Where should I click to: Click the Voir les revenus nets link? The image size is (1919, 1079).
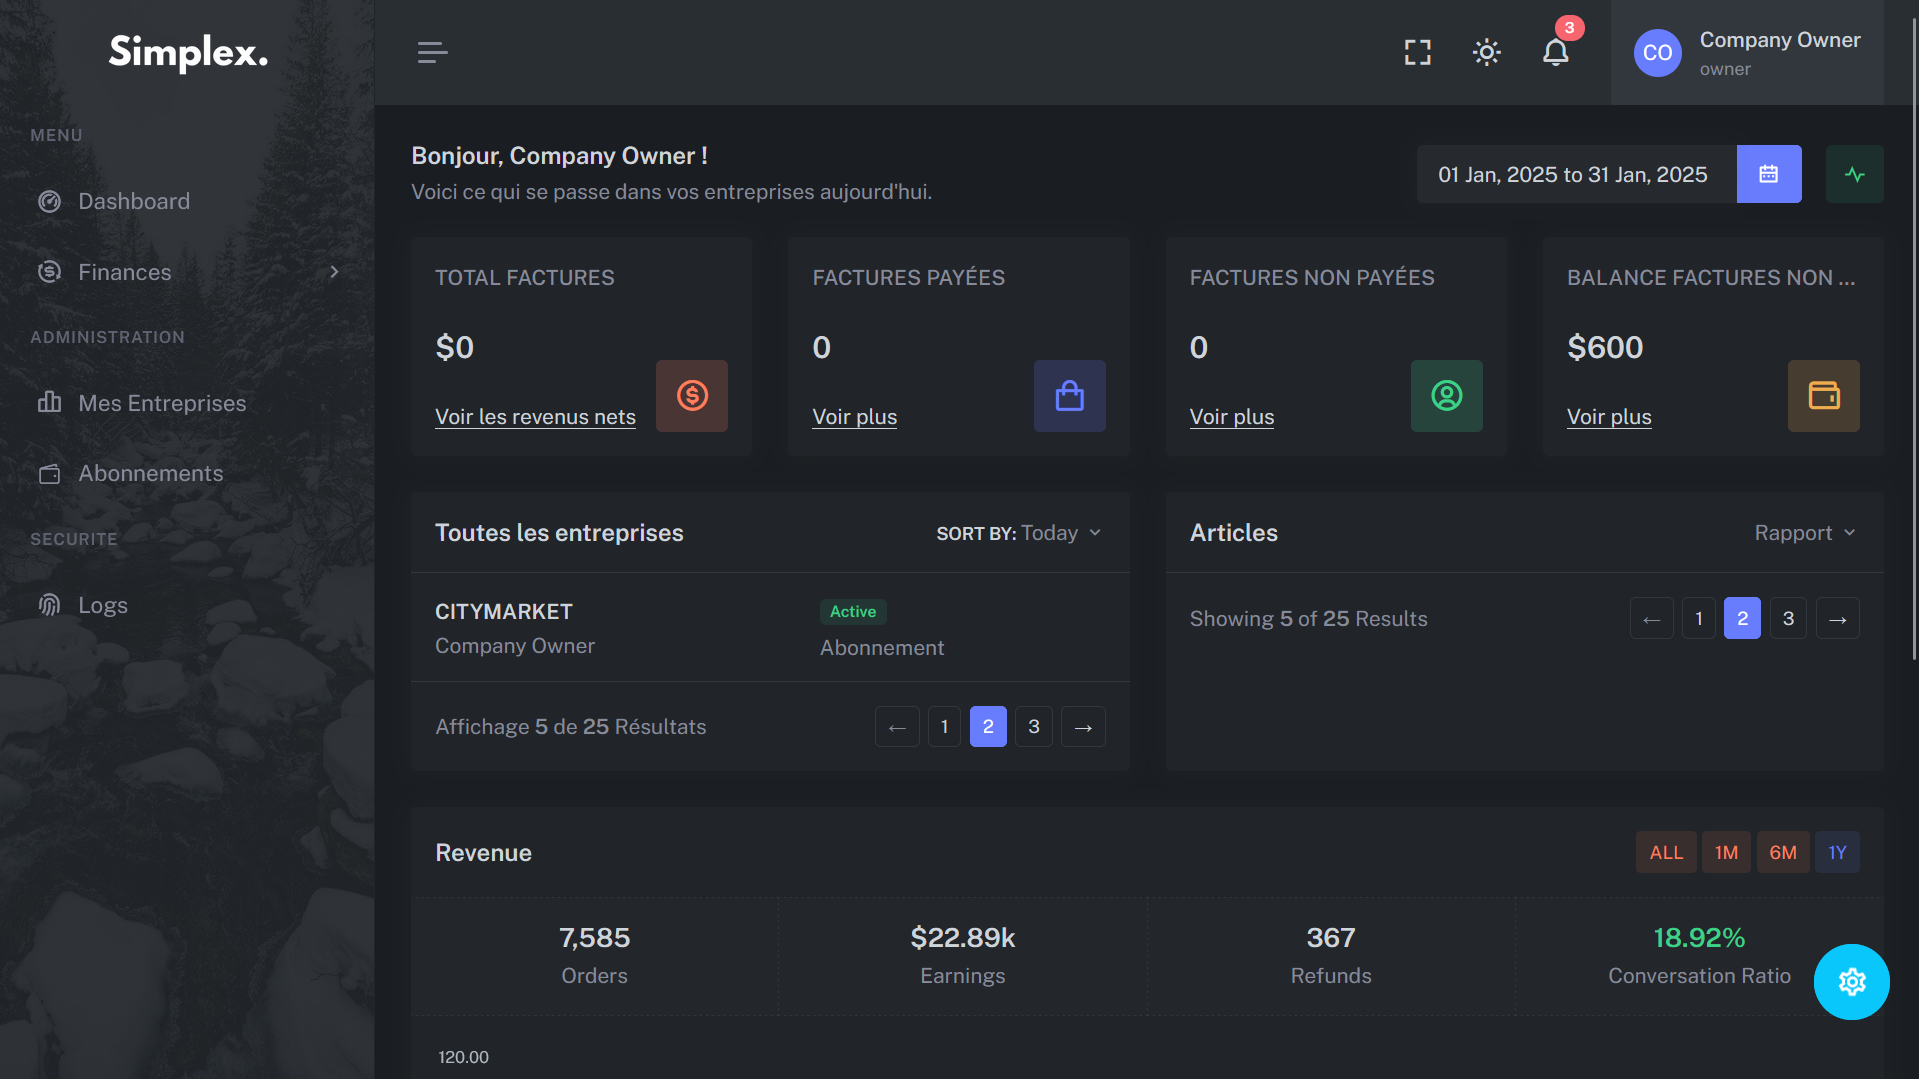click(535, 417)
